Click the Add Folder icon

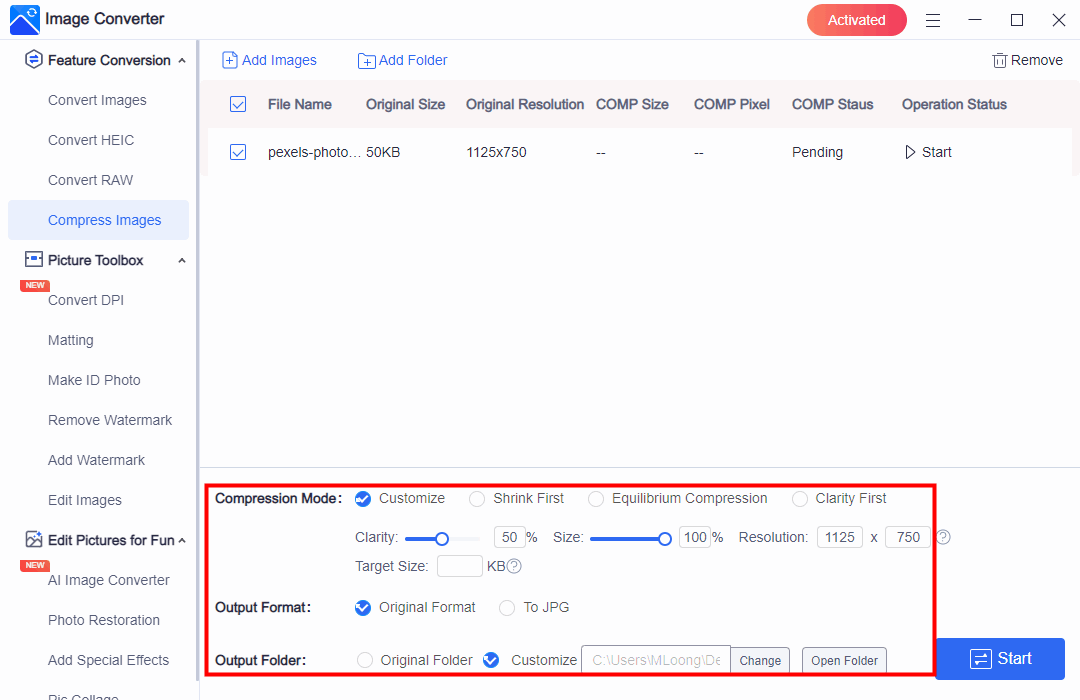(367, 61)
